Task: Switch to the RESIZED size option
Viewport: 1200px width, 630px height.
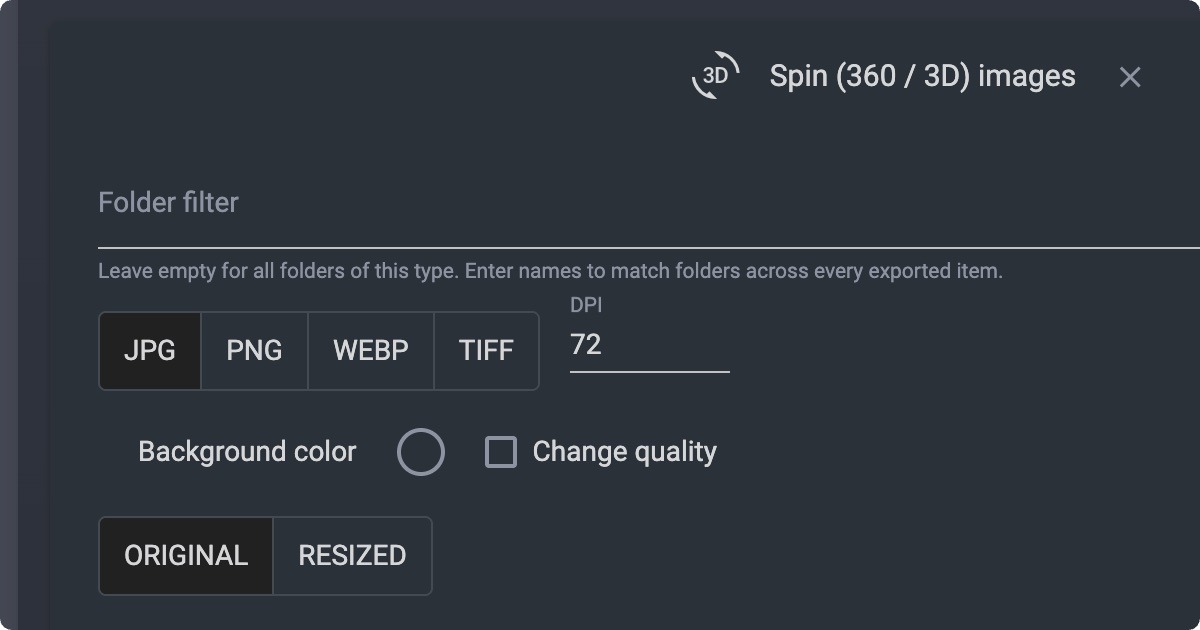Action: pyautogui.click(x=352, y=556)
